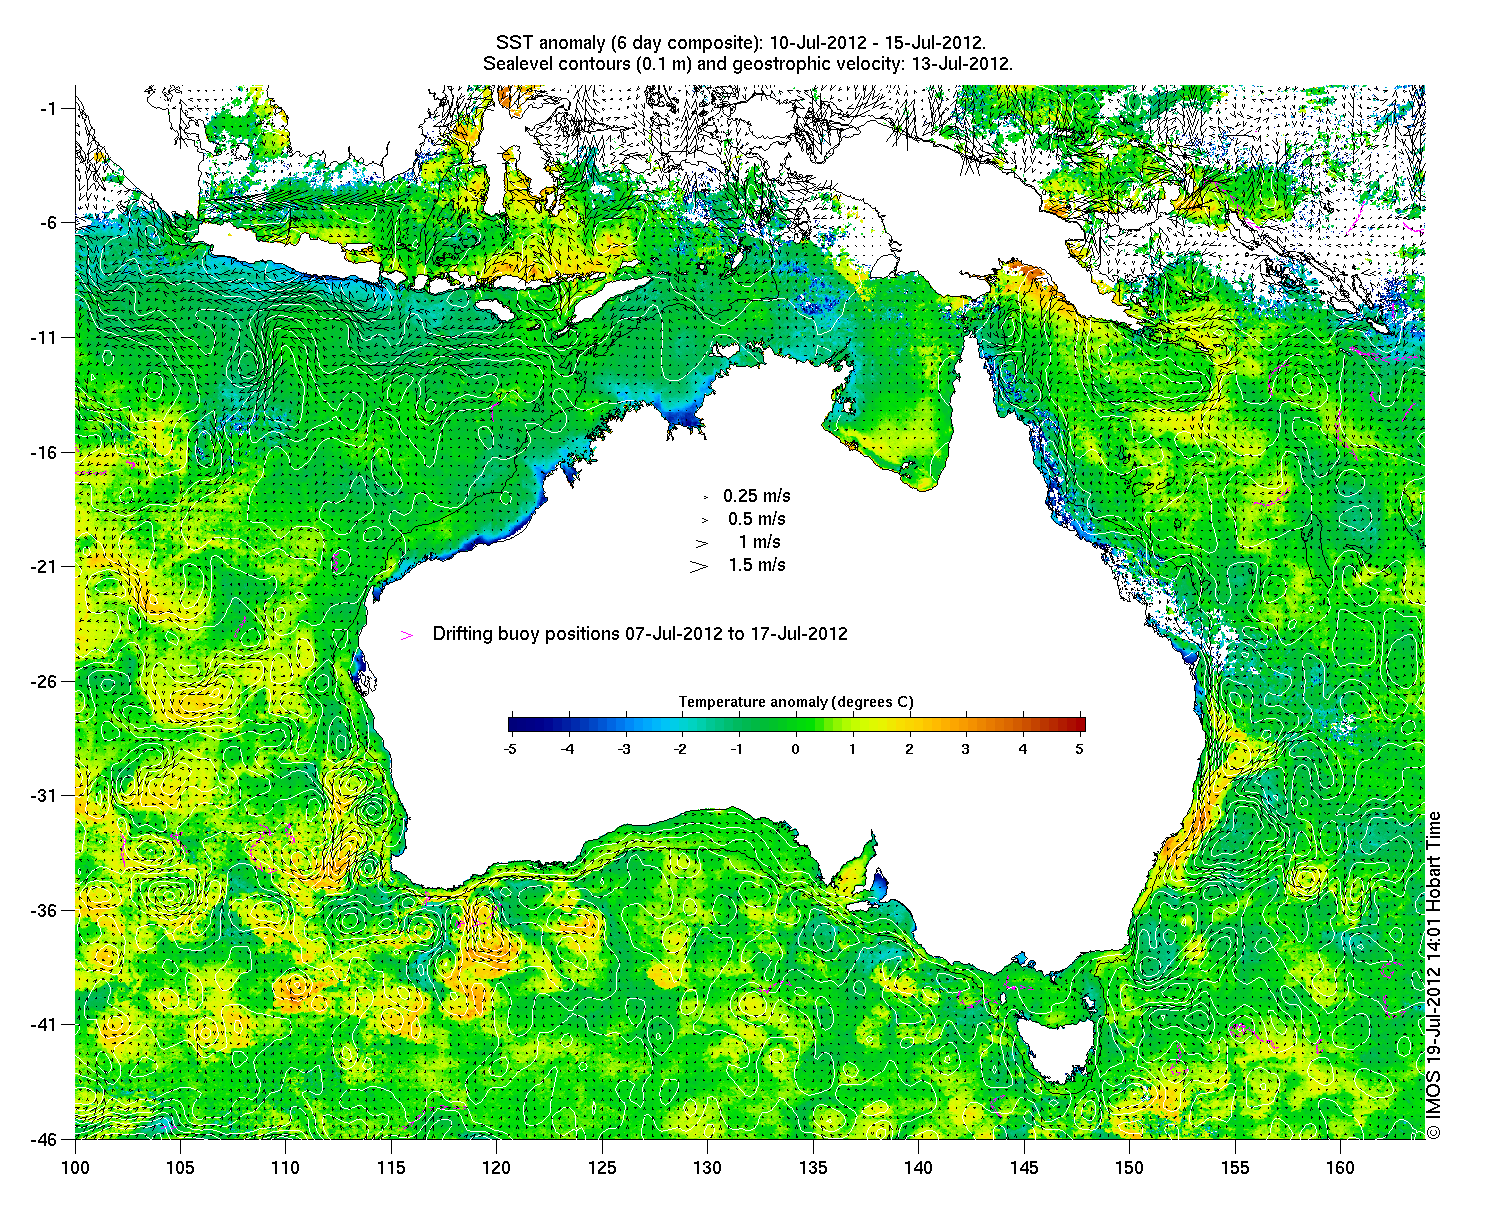Click the magenta buoy arrow legend symbol
The image size is (1500, 1225).
pos(406,635)
